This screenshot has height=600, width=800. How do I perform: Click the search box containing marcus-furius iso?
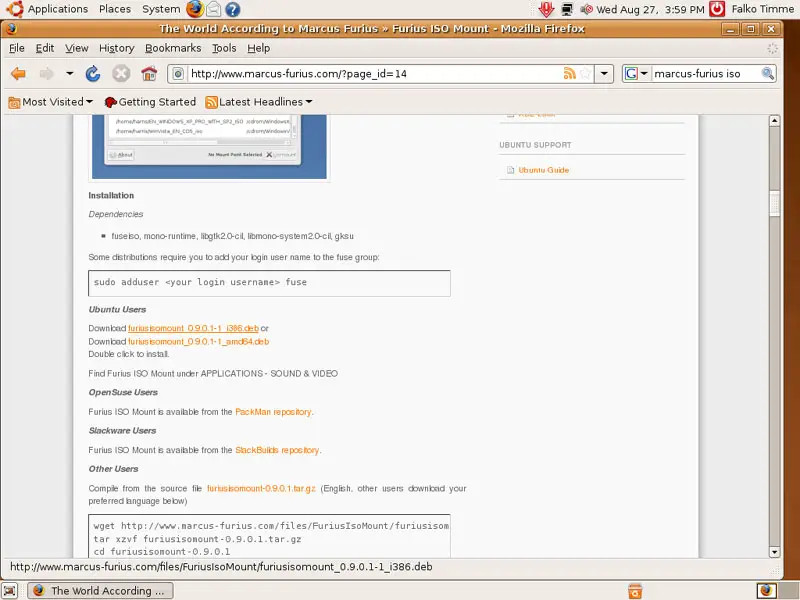(x=706, y=74)
